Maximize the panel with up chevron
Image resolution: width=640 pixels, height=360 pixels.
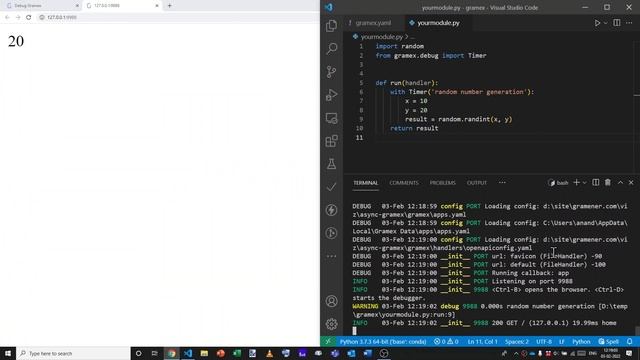(x=620, y=182)
